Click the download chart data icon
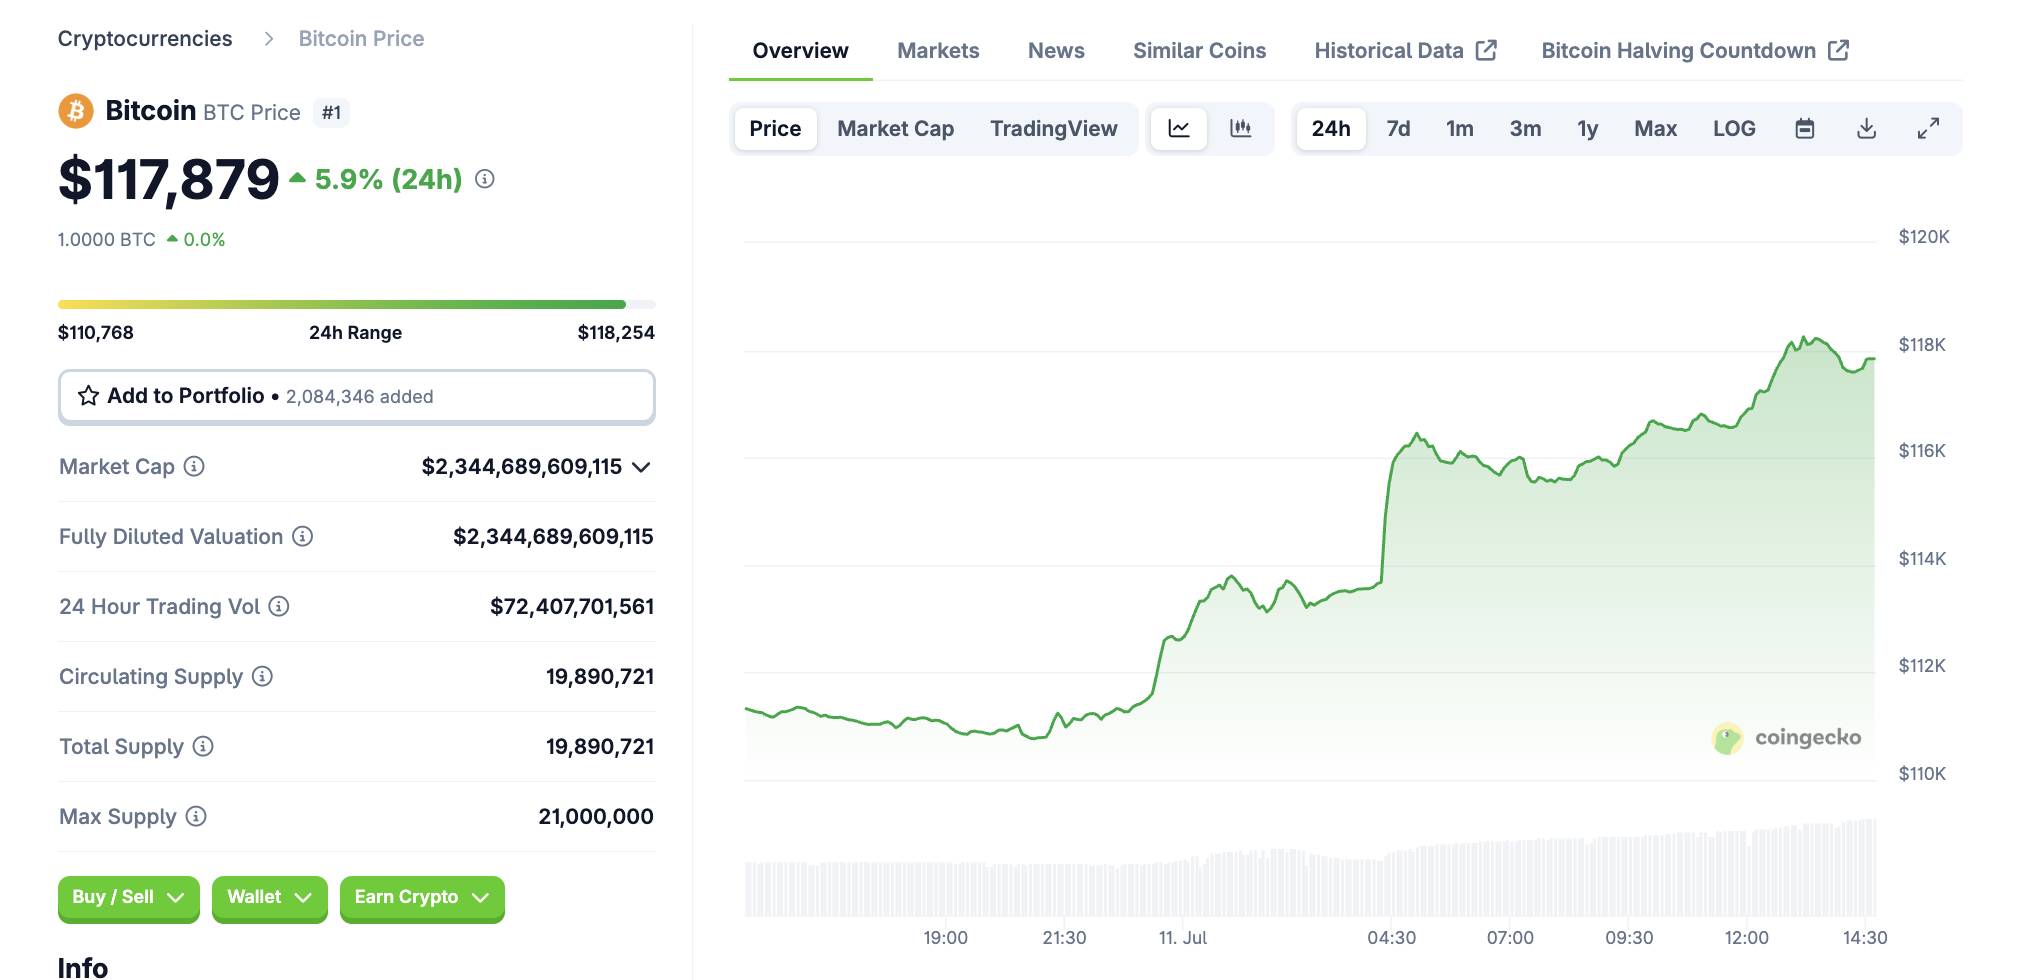Image resolution: width=2022 pixels, height=980 pixels. pos(1866,128)
